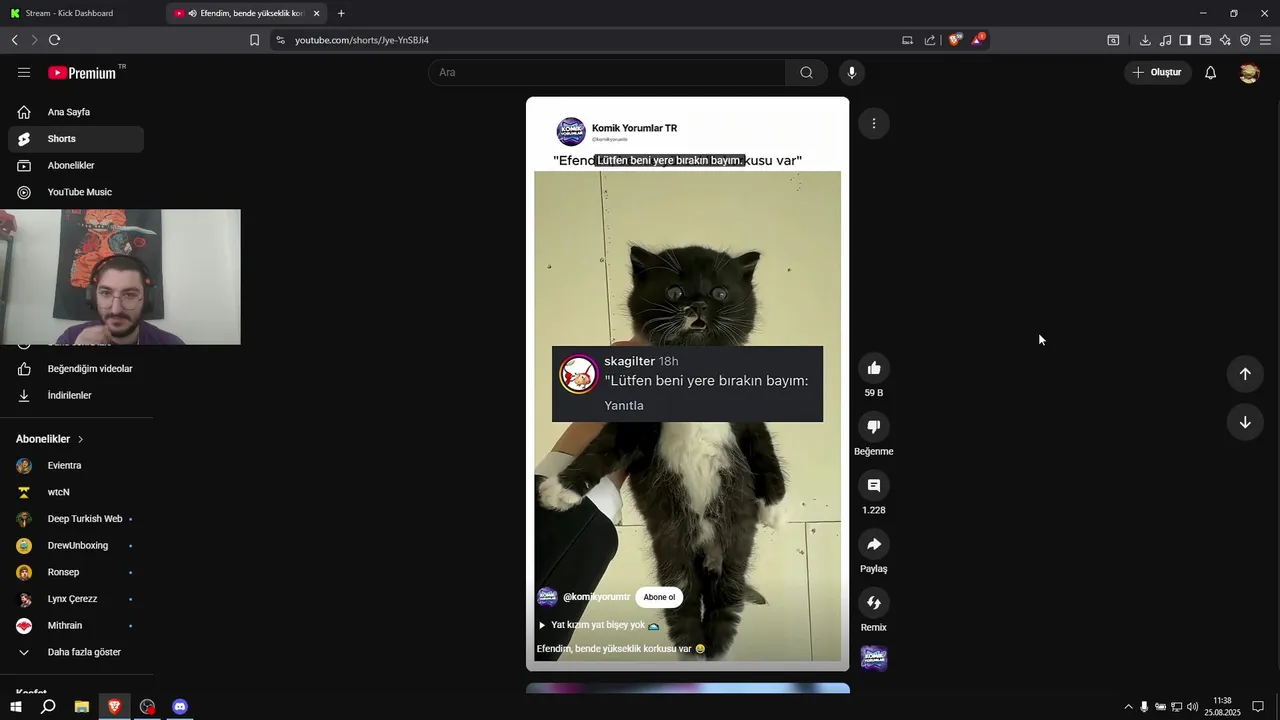The height and width of the screenshot is (720, 1280).
Task: Open Evientra channel subscription
Action: tap(76, 466)
